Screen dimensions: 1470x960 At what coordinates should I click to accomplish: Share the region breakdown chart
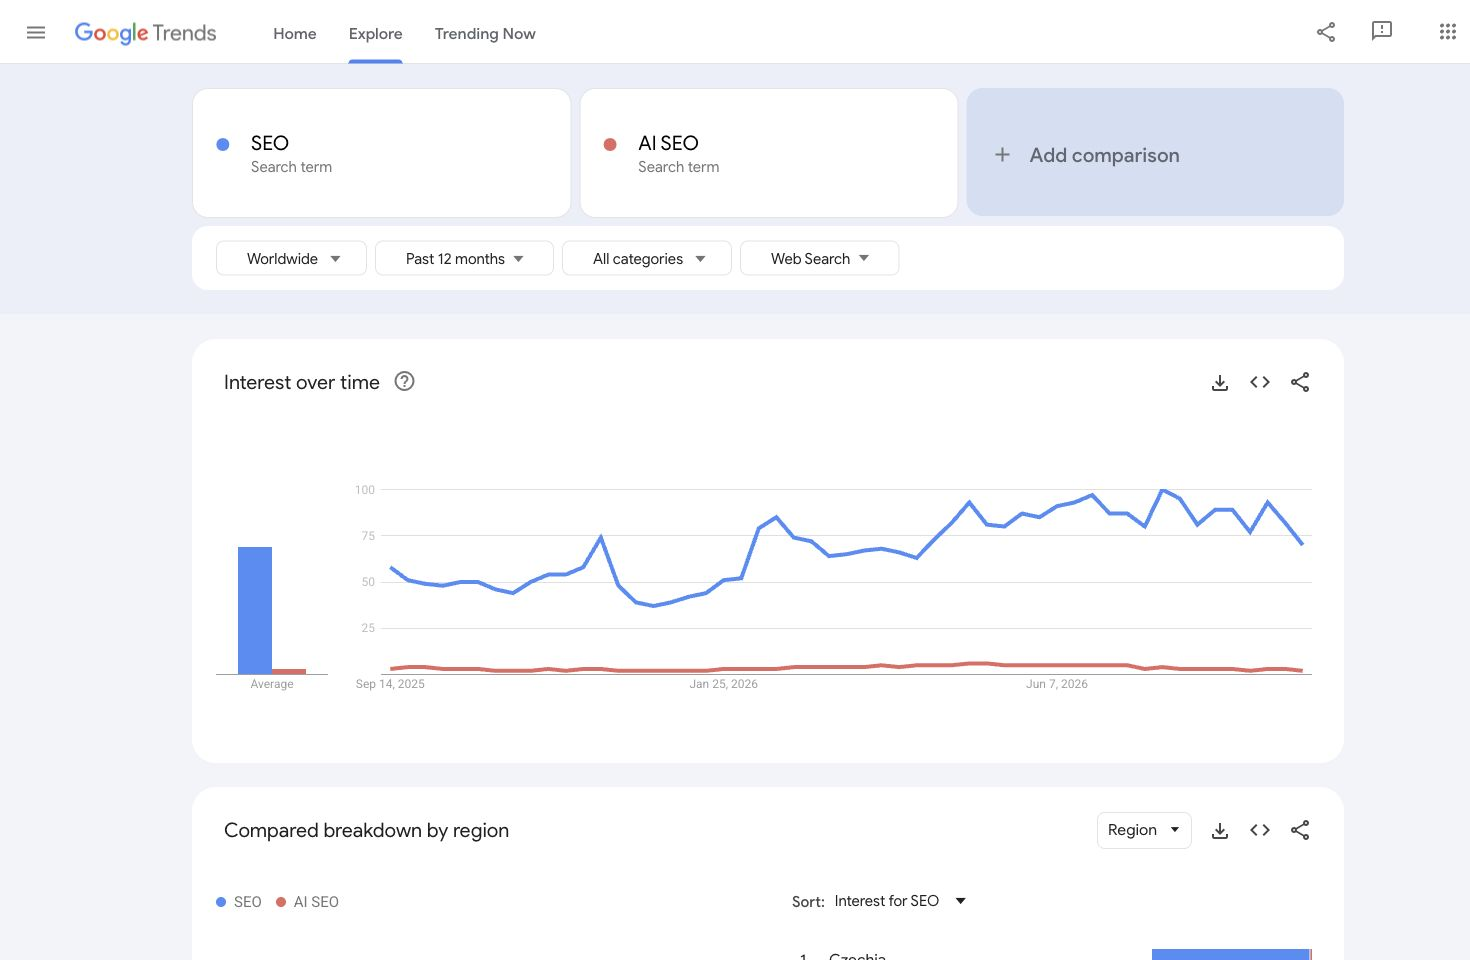[x=1300, y=830]
